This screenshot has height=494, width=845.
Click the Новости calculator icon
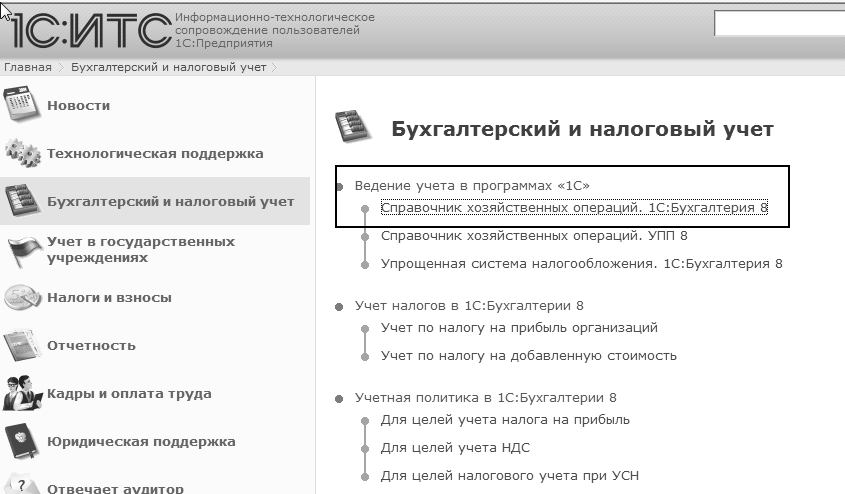point(22,103)
